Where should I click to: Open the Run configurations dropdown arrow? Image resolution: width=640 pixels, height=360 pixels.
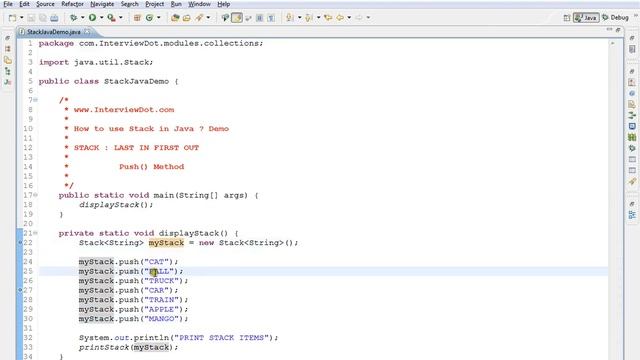[x=102, y=18]
